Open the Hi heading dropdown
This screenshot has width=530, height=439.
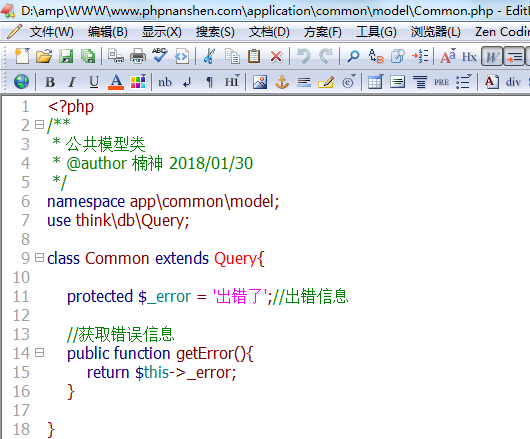click(232, 81)
